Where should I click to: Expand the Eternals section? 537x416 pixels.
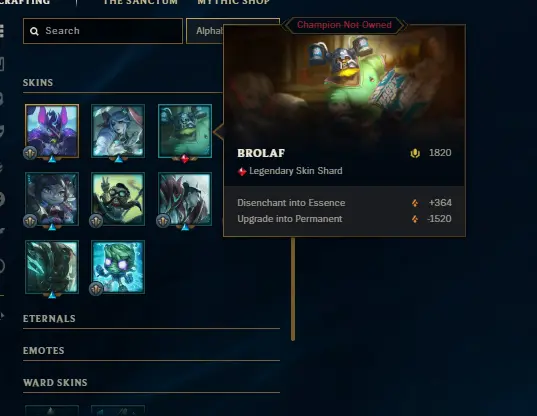click(x=151, y=319)
